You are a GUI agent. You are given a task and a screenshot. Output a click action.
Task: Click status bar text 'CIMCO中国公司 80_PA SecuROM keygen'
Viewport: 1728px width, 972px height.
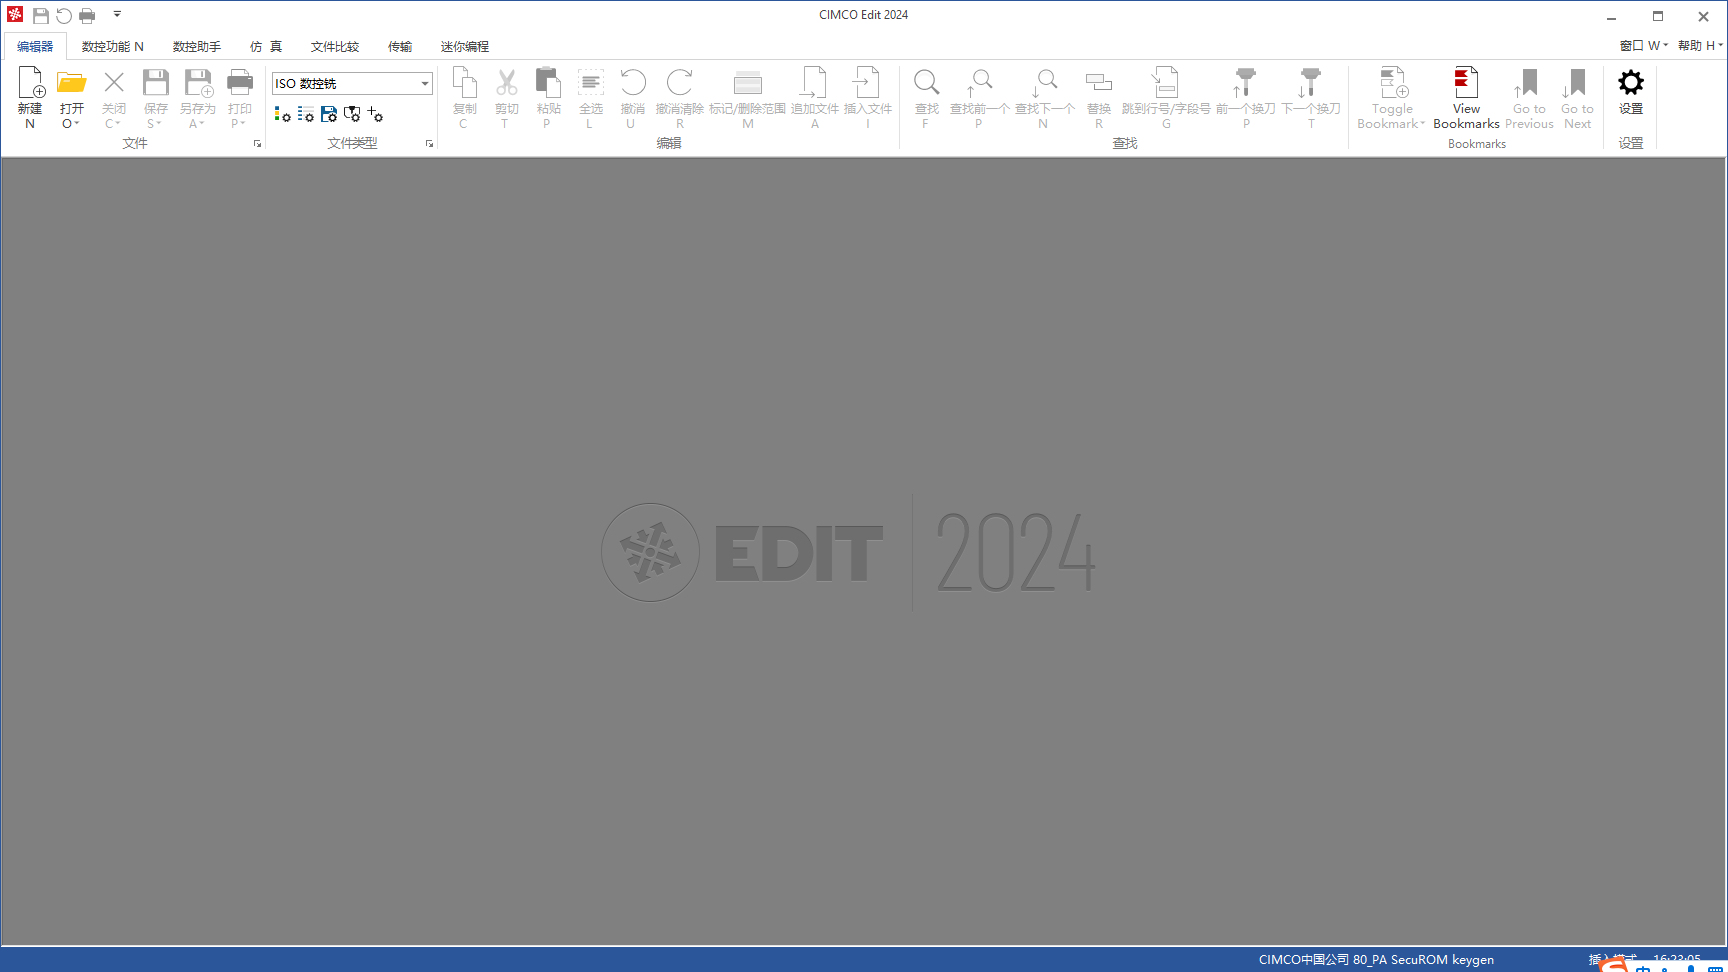pos(1376,960)
